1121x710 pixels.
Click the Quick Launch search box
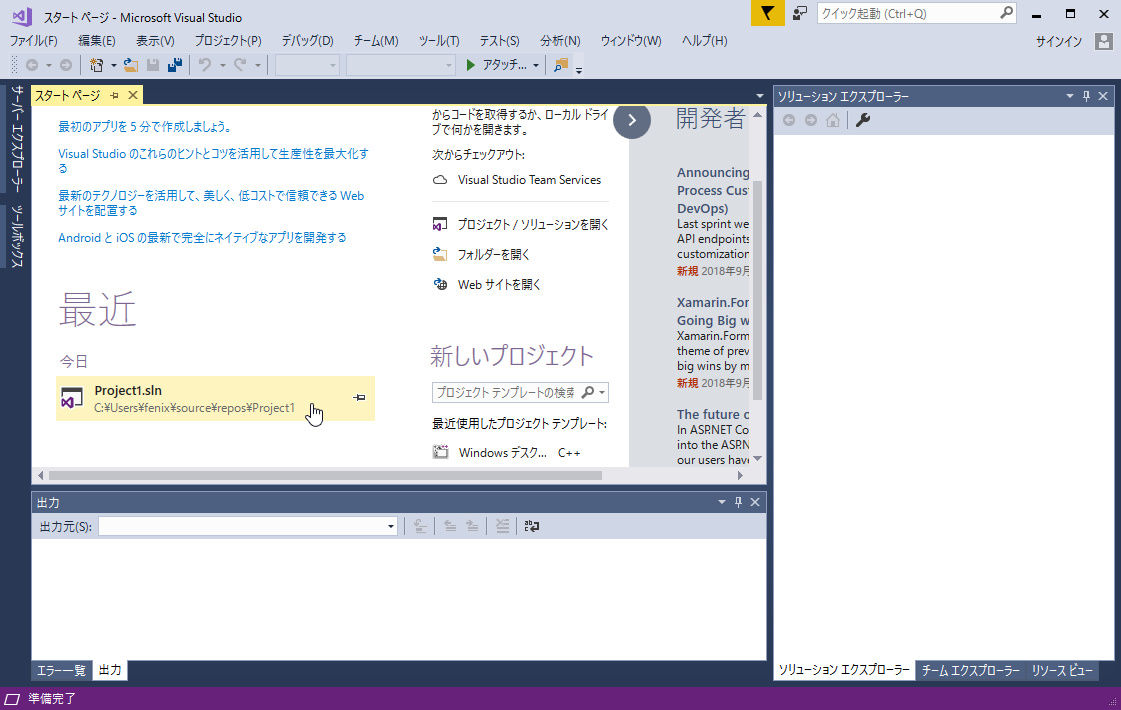pyautogui.click(x=916, y=14)
